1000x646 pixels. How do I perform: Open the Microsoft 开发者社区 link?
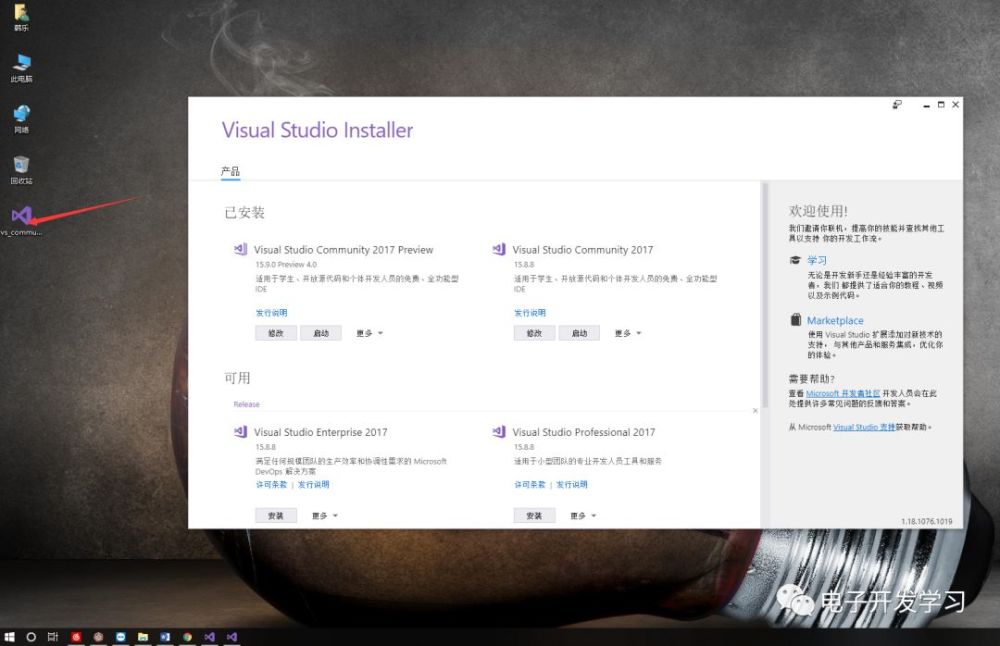tap(842, 393)
